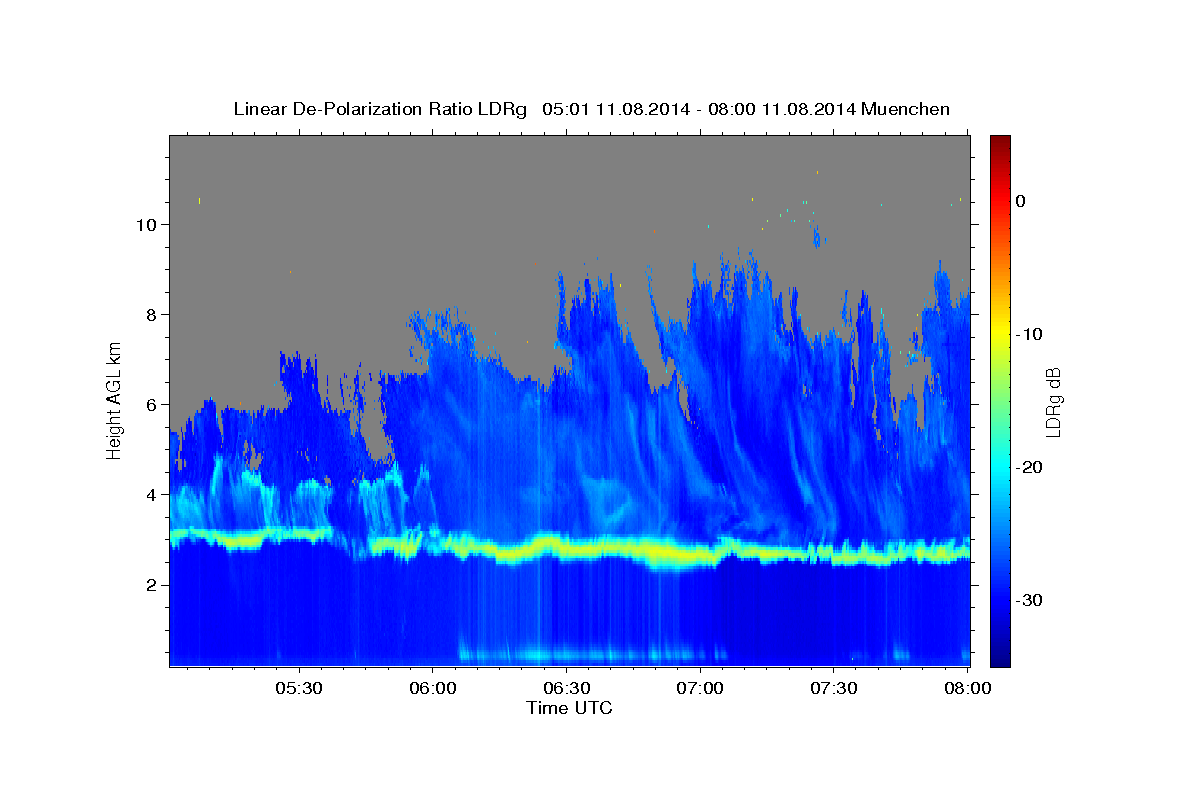The width and height of the screenshot is (1200, 800).
Task: Click the 08:00 time tick label
Action: 967,689
